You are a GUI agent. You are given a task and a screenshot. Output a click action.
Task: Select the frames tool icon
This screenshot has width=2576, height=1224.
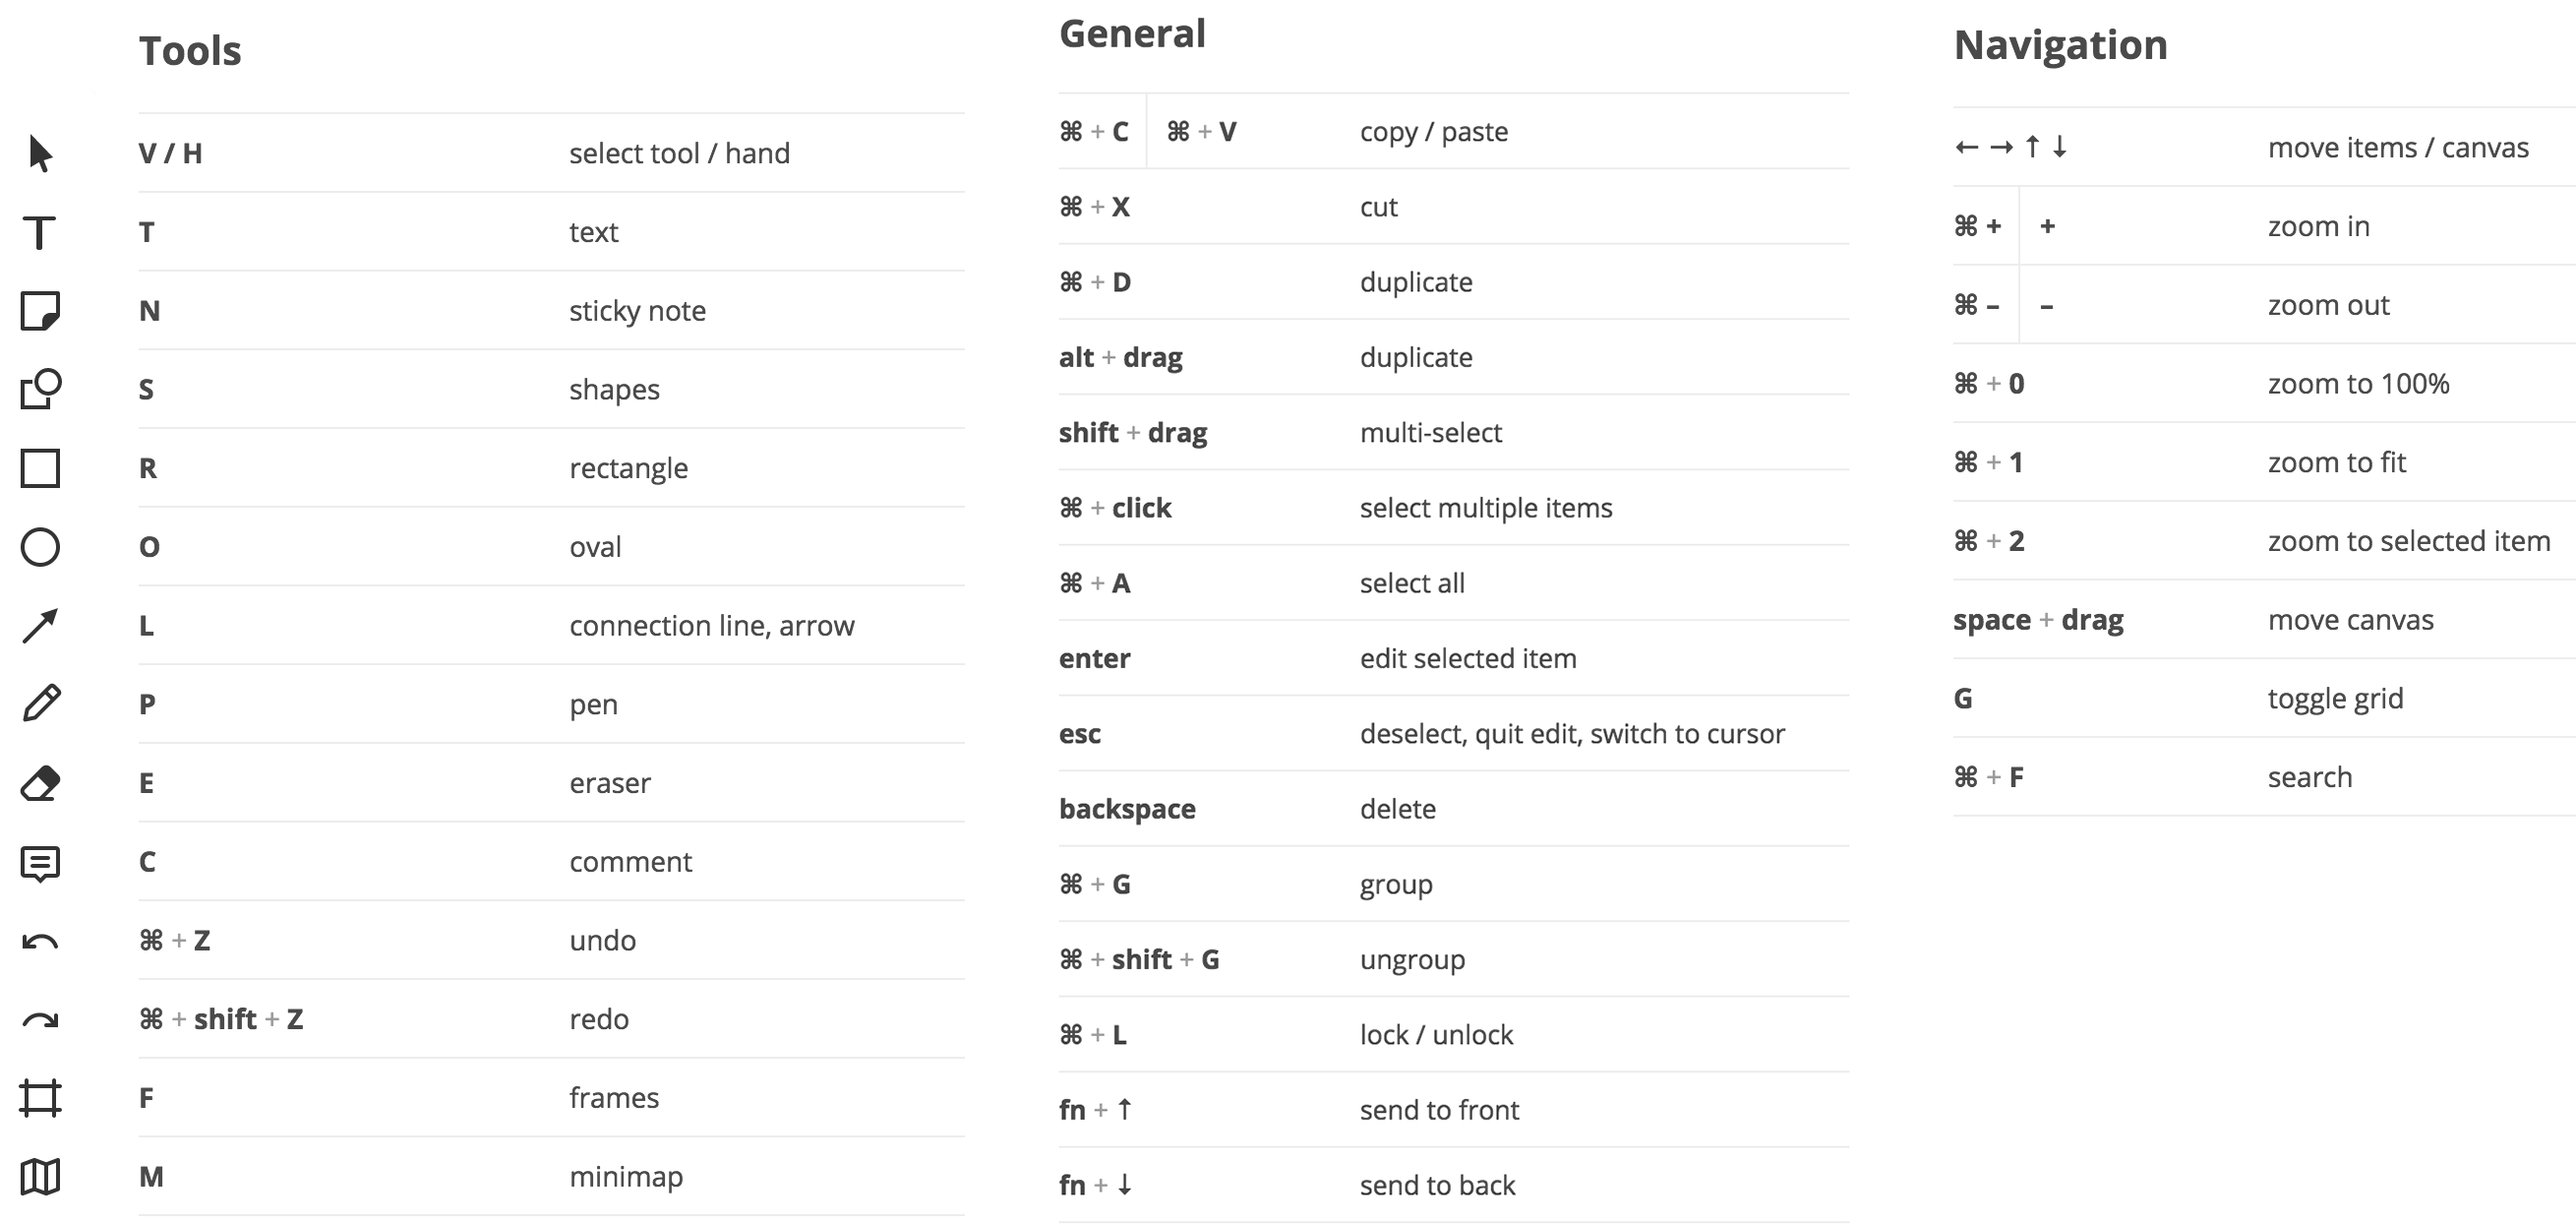pyautogui.click(x=40, y=1098)
